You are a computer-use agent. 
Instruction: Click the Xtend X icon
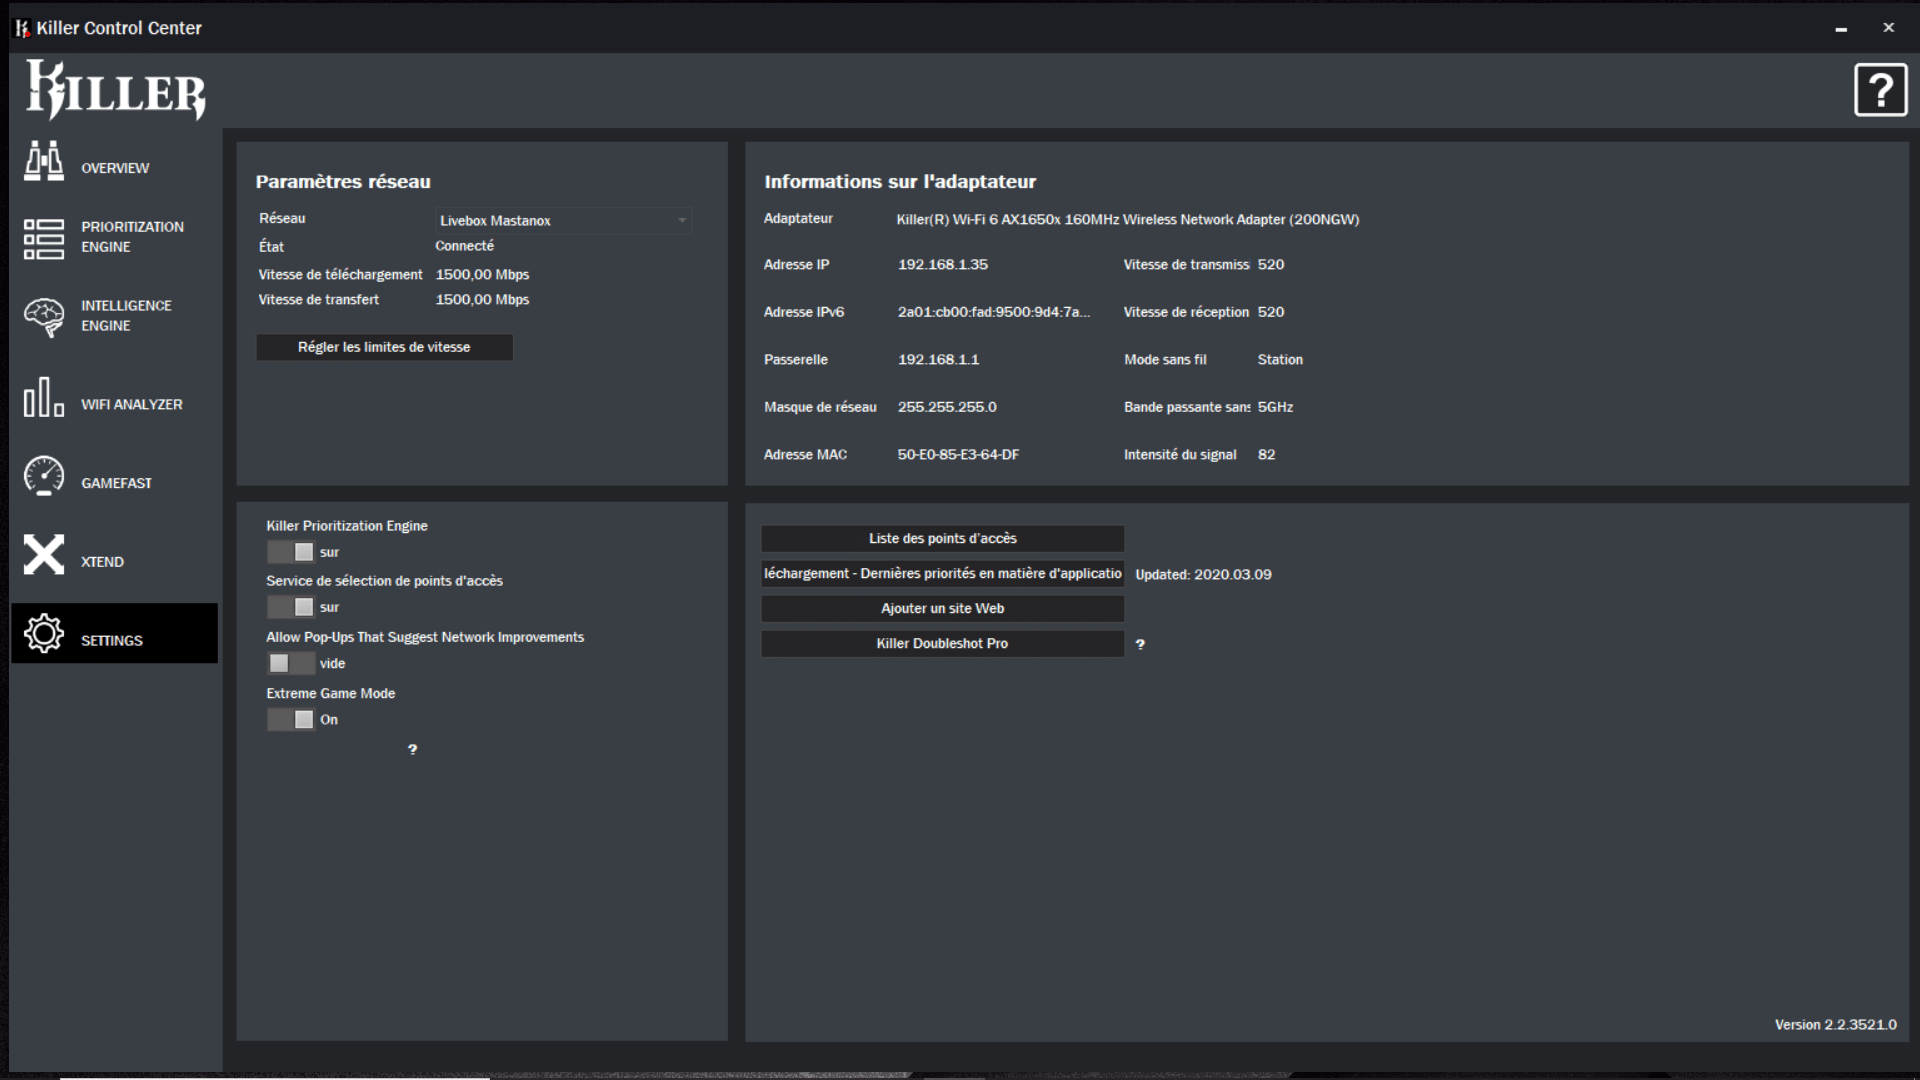click(x=44, y=554)
